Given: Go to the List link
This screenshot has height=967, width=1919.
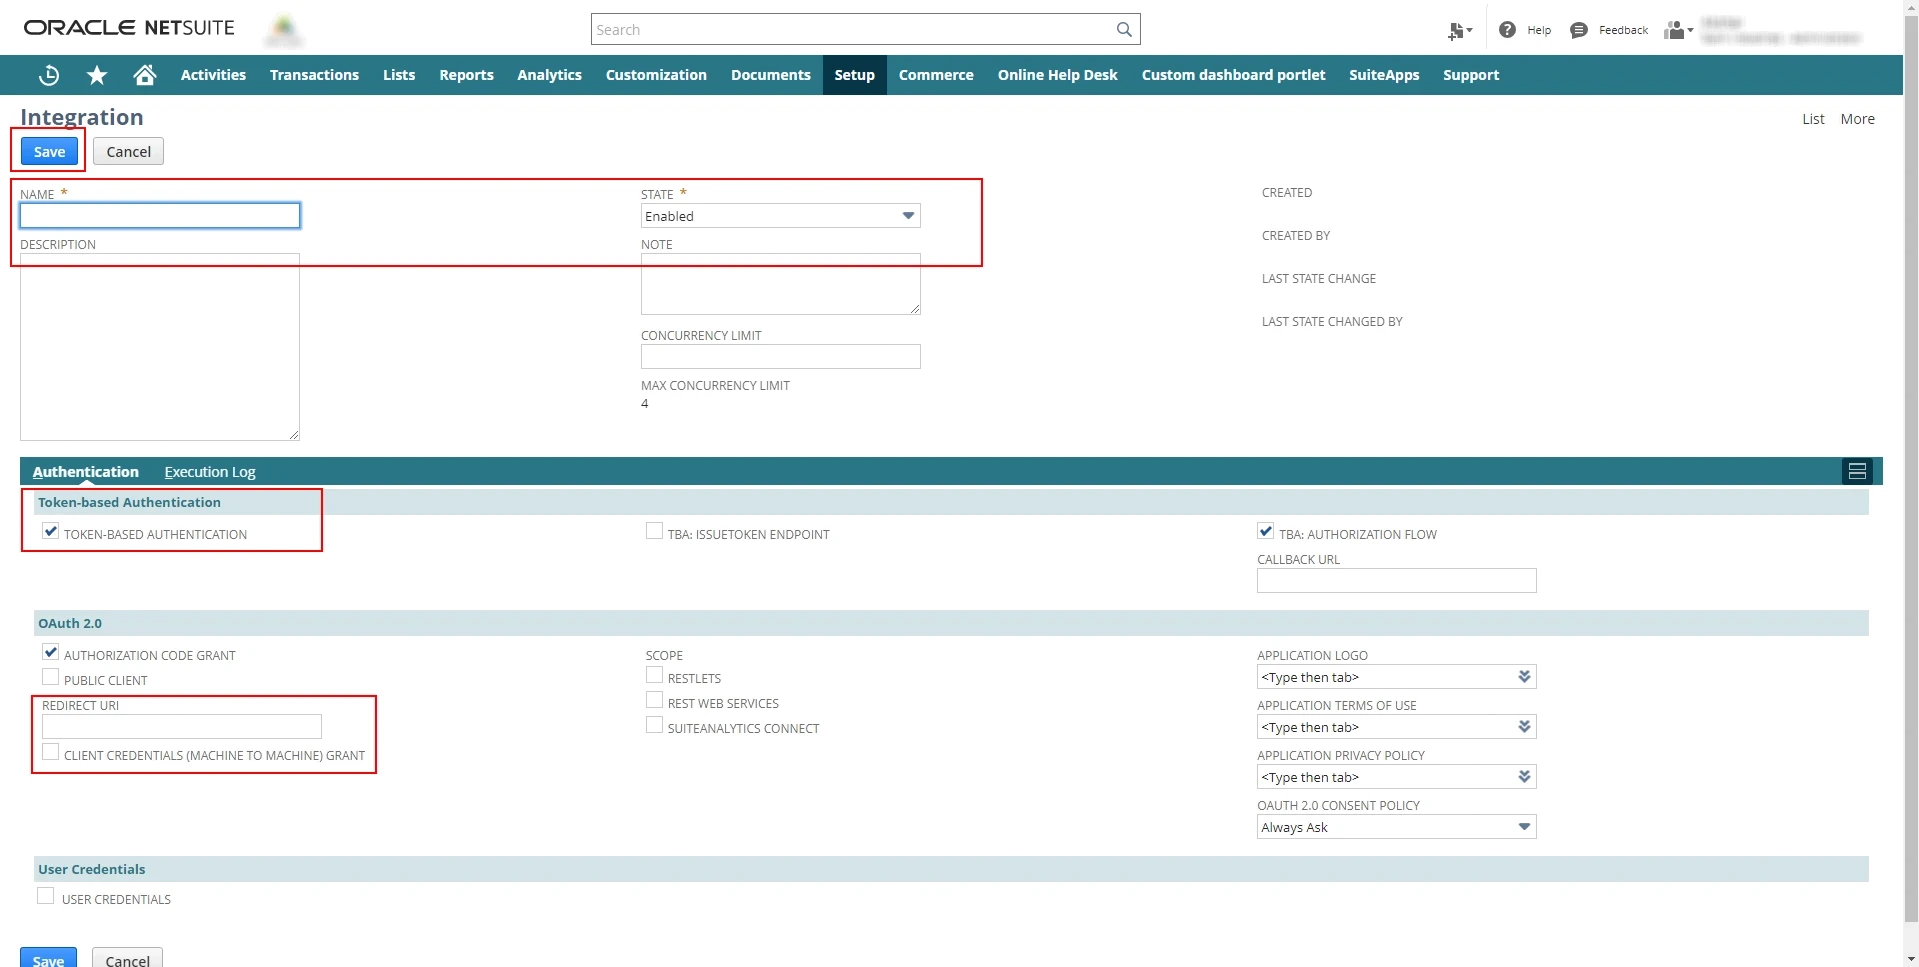Looking at the screenshot, I should pos(1813,119).
